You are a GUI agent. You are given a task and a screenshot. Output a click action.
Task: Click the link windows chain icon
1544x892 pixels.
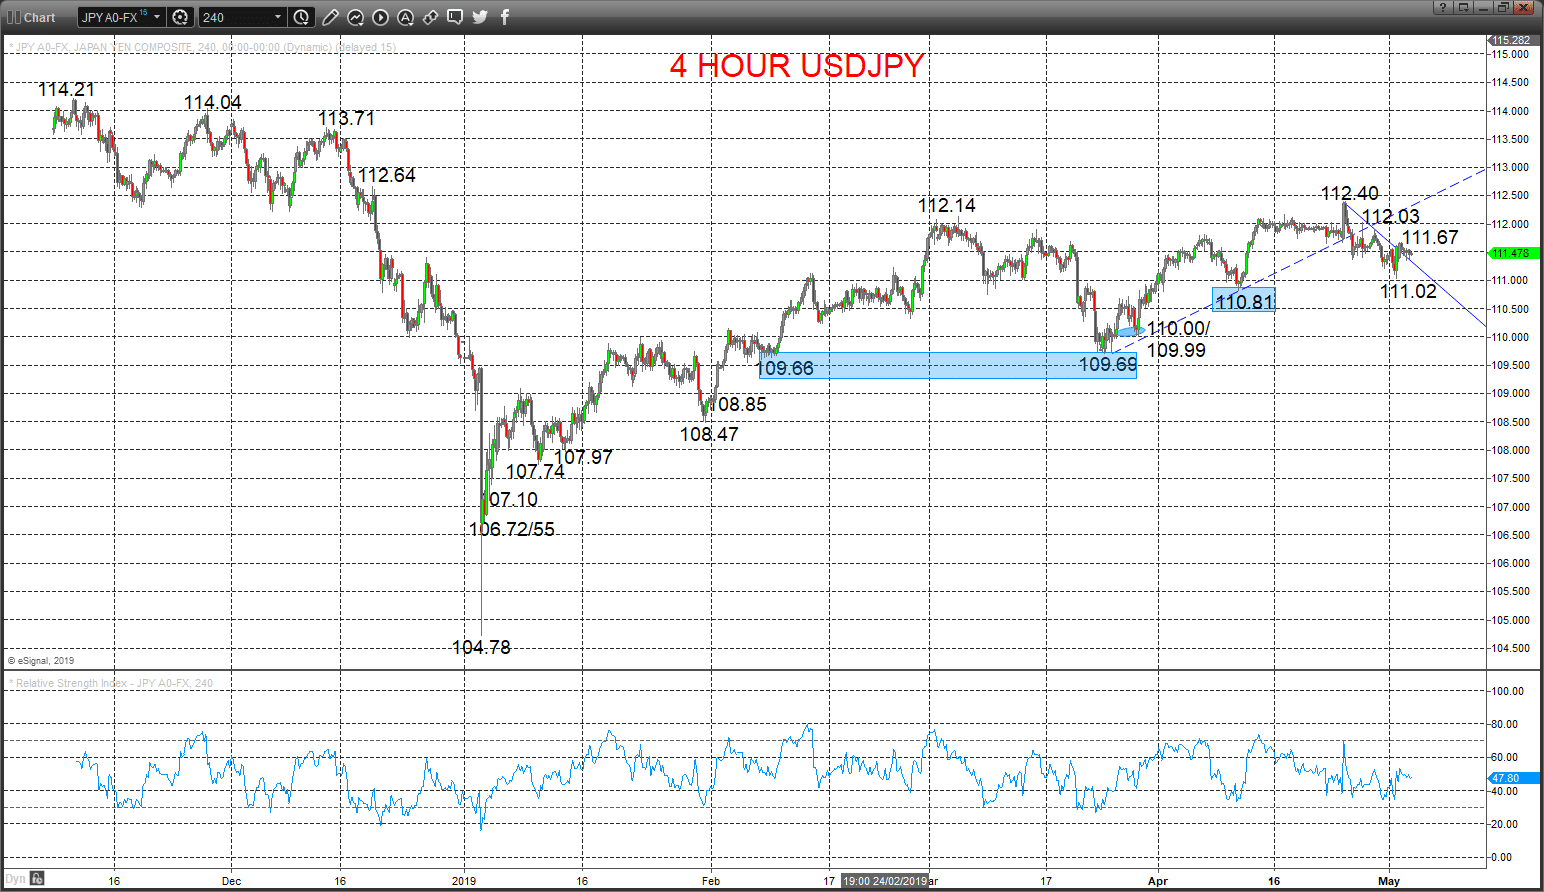[x=430, y=17]
